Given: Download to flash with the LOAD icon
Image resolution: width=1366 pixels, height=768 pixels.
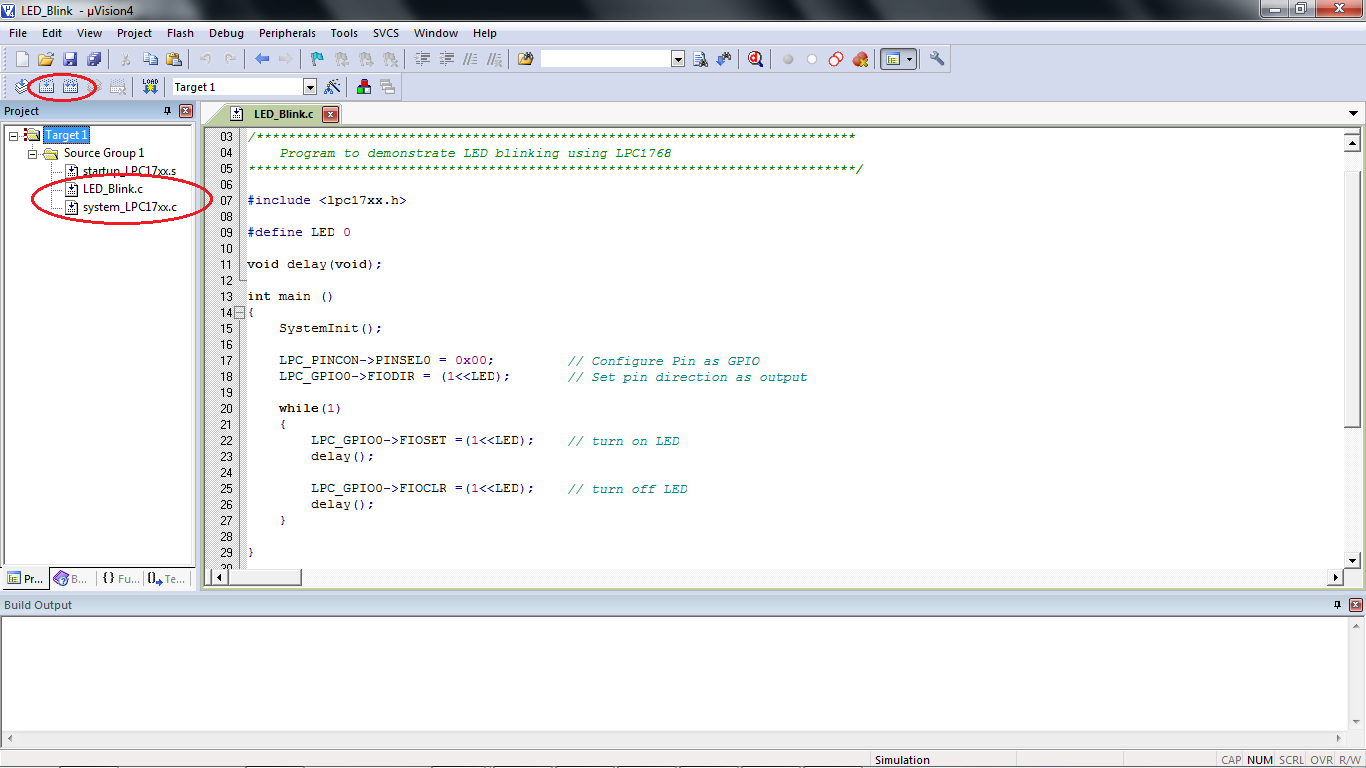Looking at the screenshot, I should [x=150, y=87].
